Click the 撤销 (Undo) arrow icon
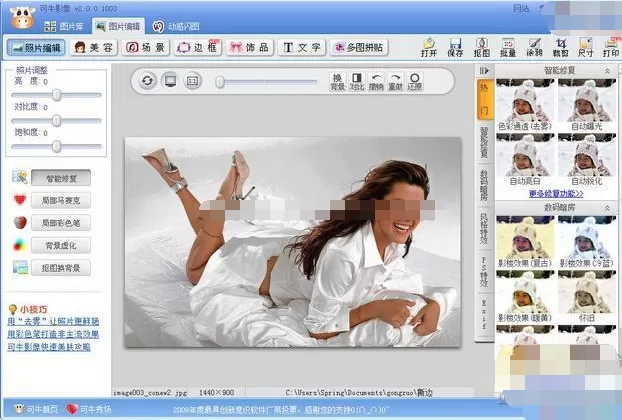Image resolution: width=622 pixels, height=420 pixels. click(376, 81)
